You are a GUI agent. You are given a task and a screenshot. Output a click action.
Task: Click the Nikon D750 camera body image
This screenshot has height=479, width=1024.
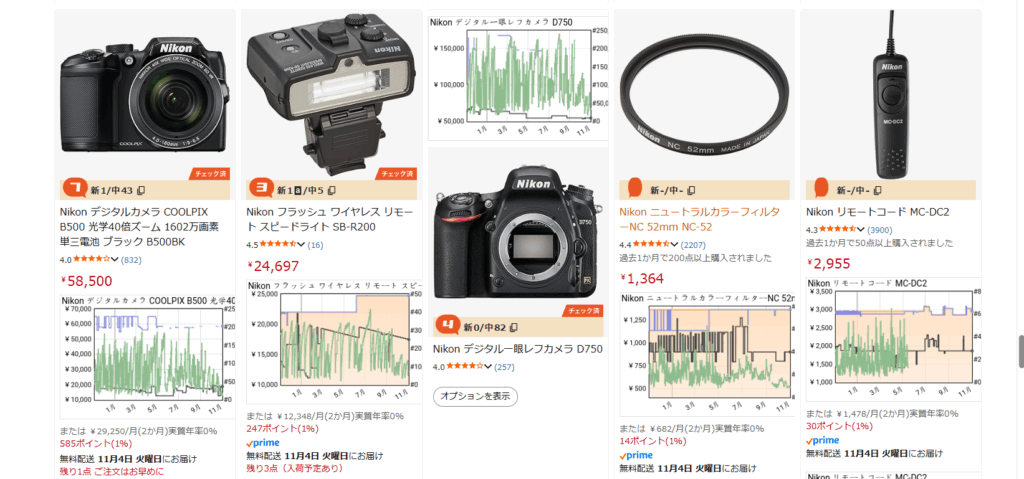click(x=517, y=229)
